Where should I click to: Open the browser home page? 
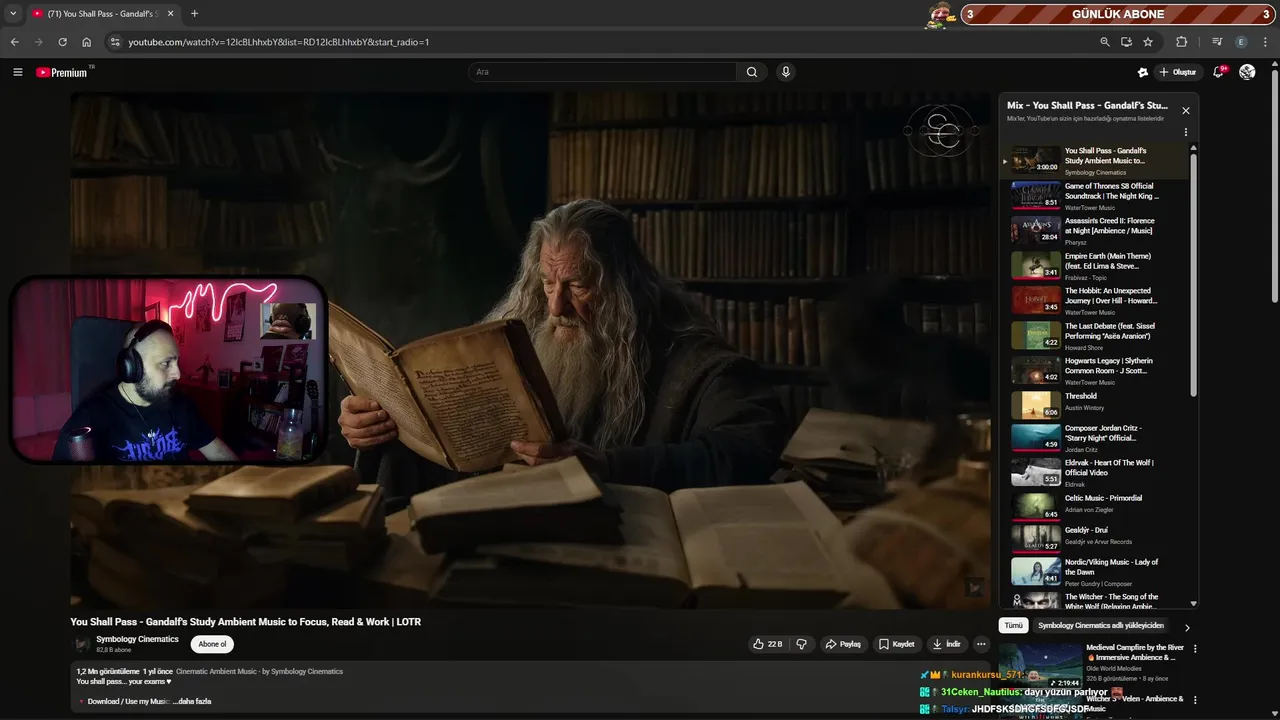(87, 42)
